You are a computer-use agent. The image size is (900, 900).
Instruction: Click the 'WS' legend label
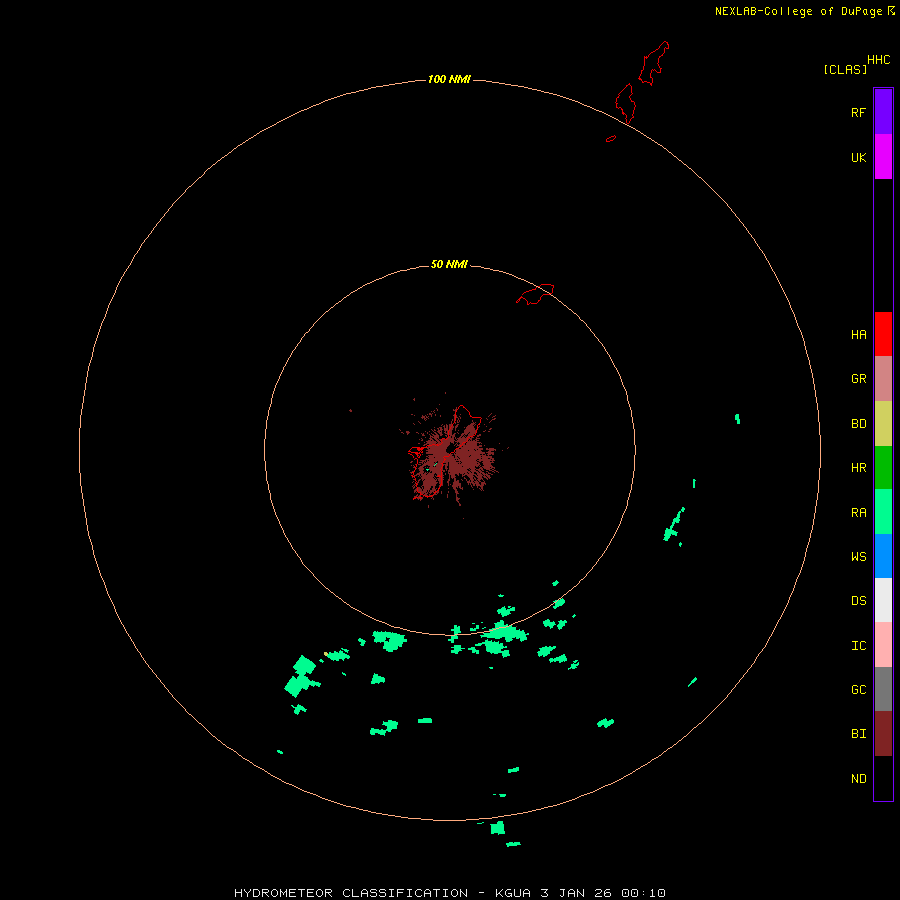[x=859, y=557]
